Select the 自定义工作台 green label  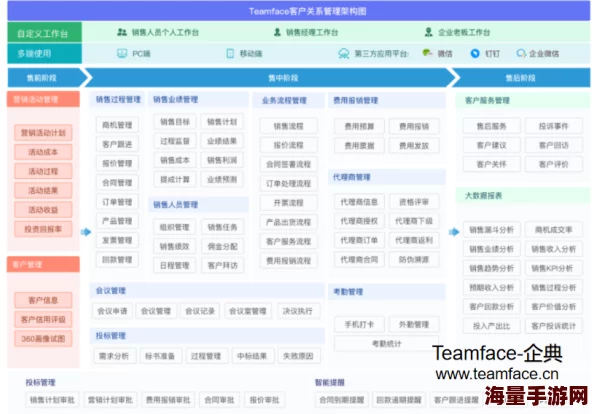pyautogui.click(x=44, y=33)
